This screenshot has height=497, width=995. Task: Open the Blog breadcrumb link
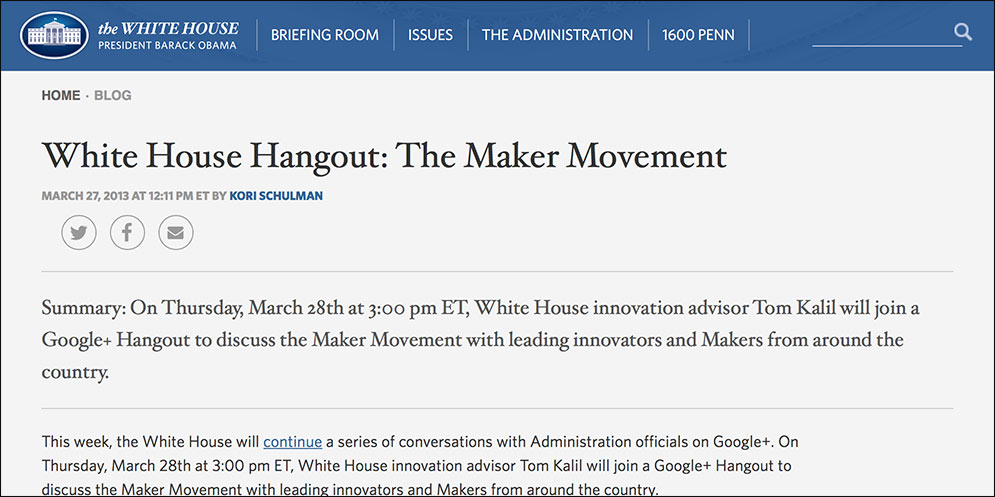[113, 96]
